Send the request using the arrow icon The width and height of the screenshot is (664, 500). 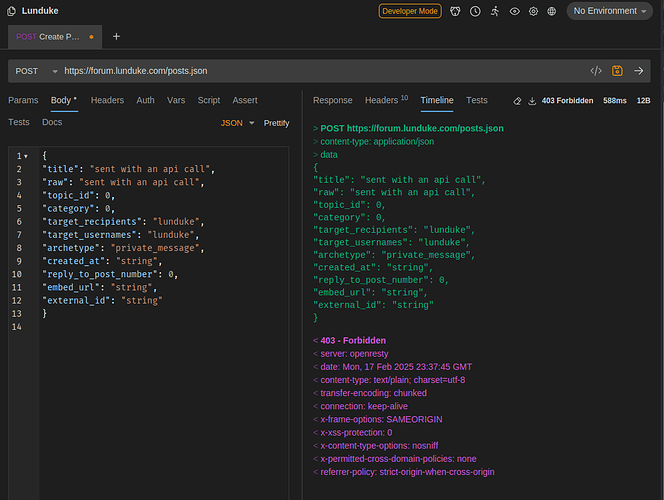click(639, 71)
